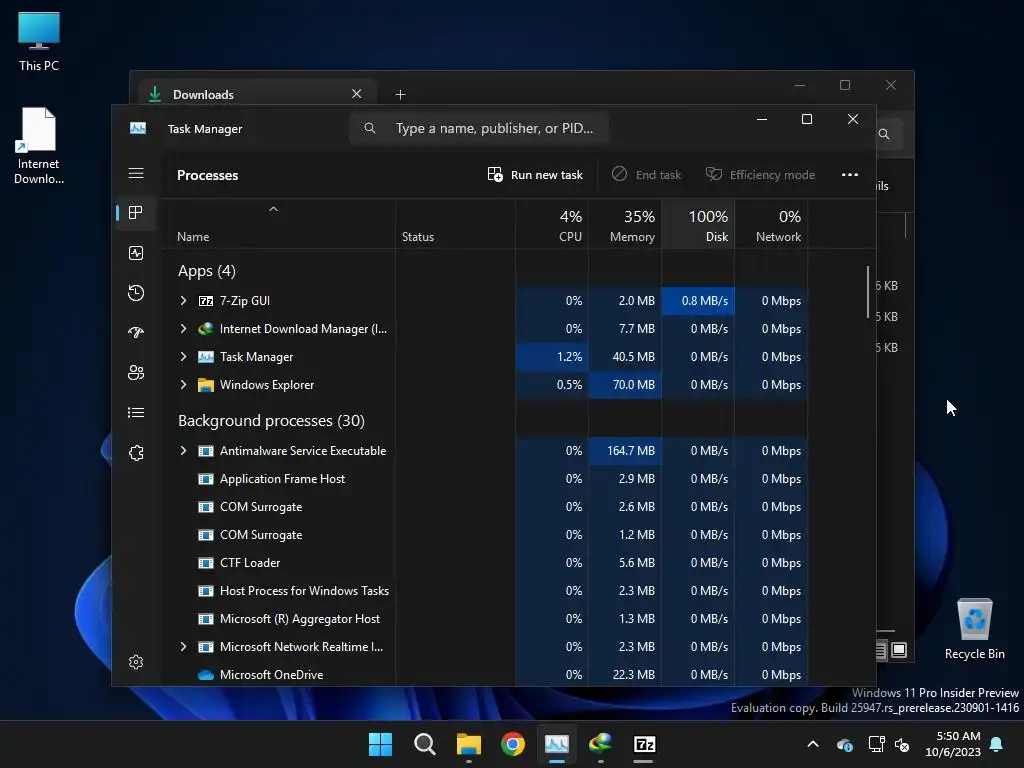Open Google Chrome from taskbar
Screen dimensions: 1024x768
point(513,744)
